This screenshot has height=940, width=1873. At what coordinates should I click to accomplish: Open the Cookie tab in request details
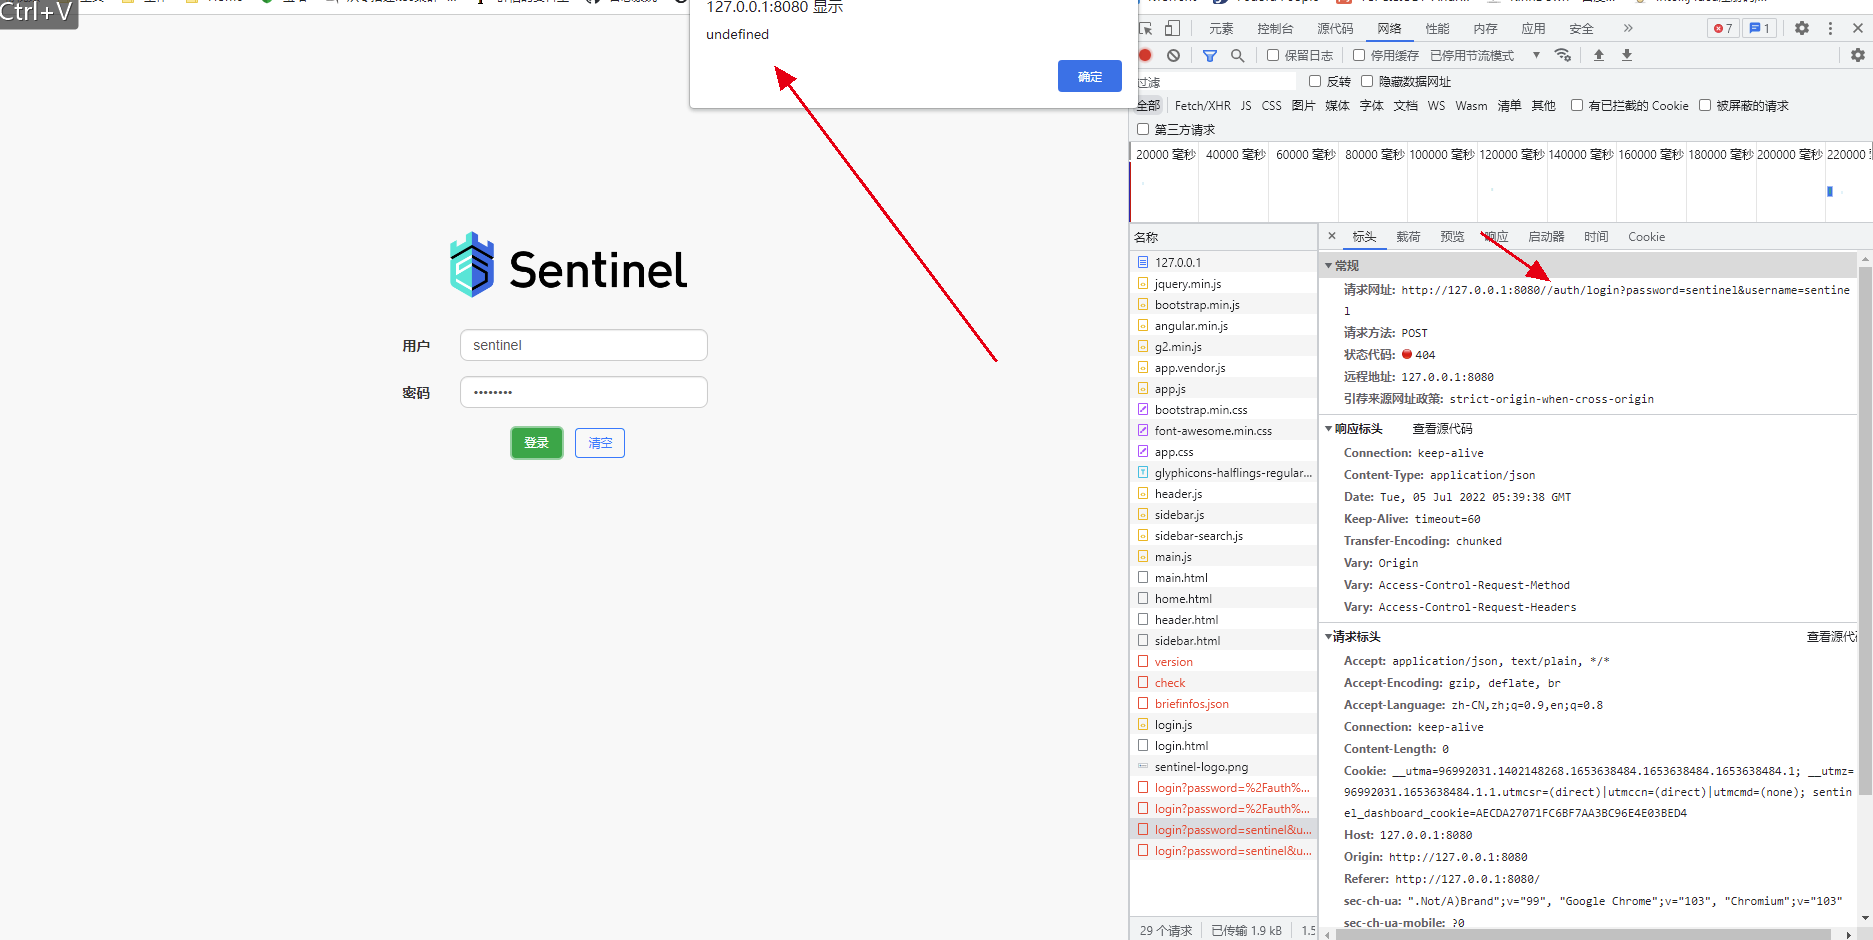pos(1646,236)
